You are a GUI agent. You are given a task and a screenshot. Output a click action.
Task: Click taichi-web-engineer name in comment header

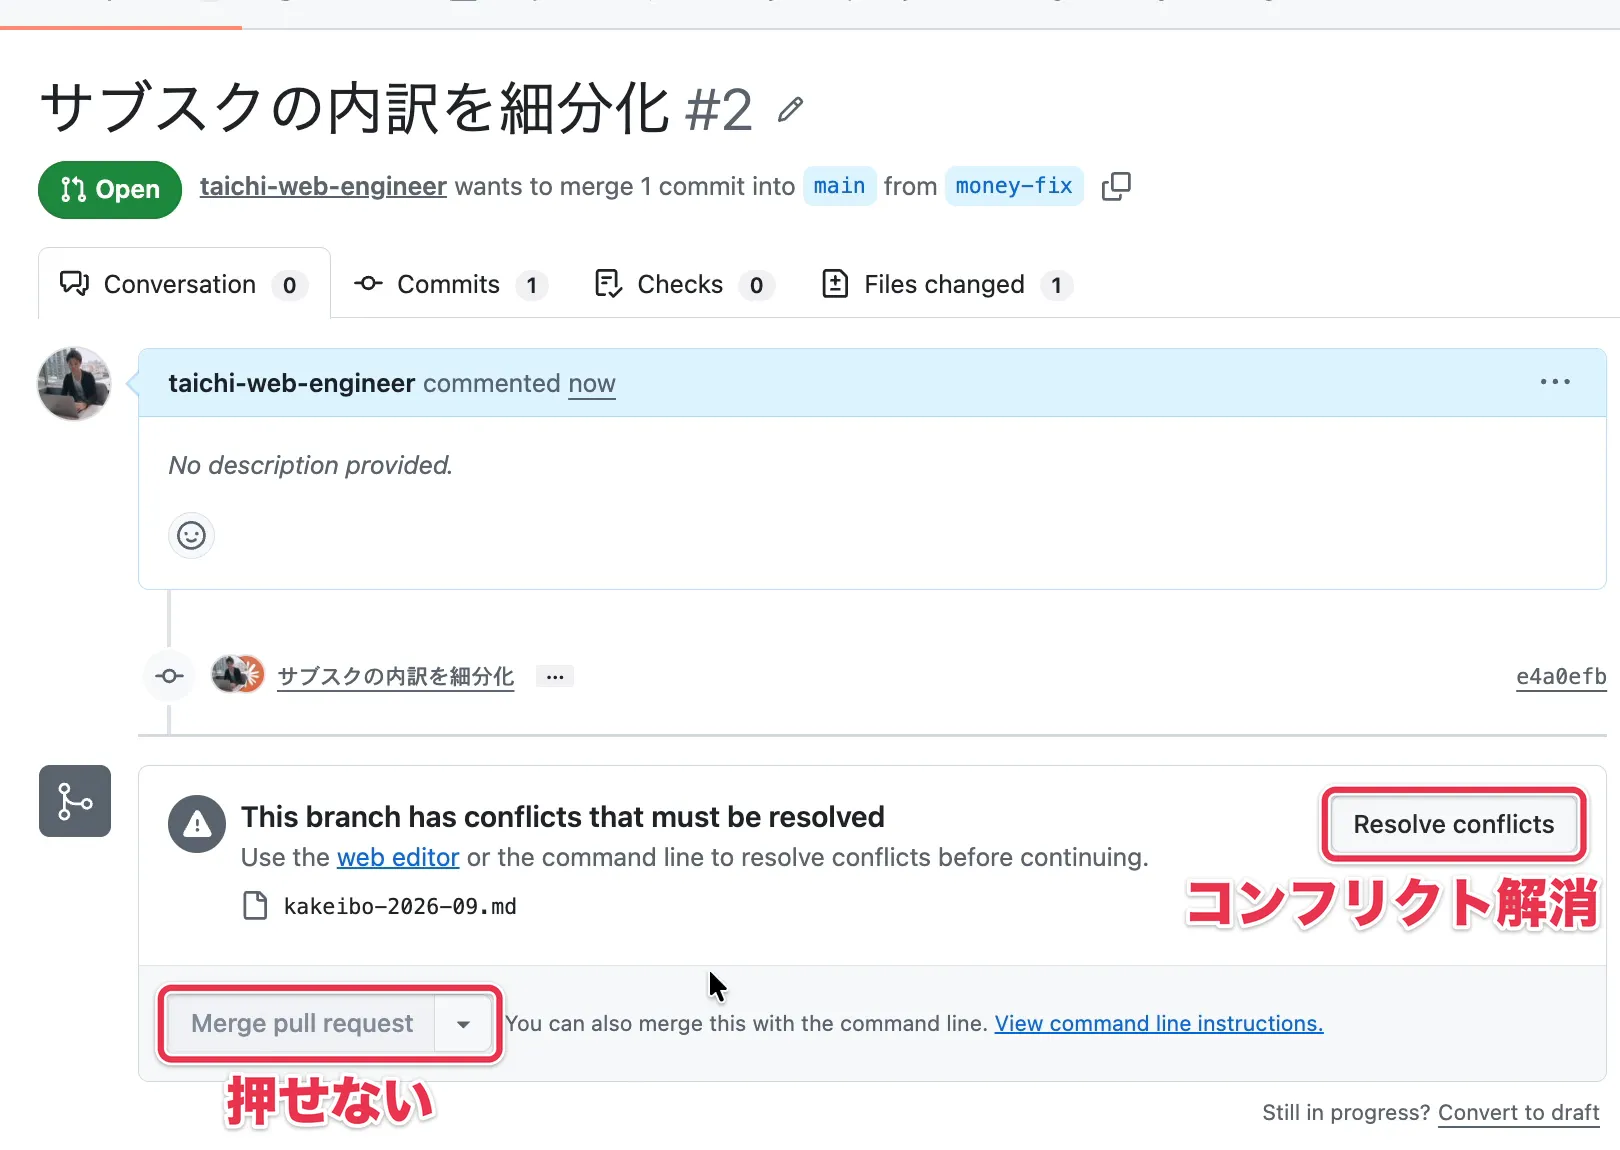(291, 384)
